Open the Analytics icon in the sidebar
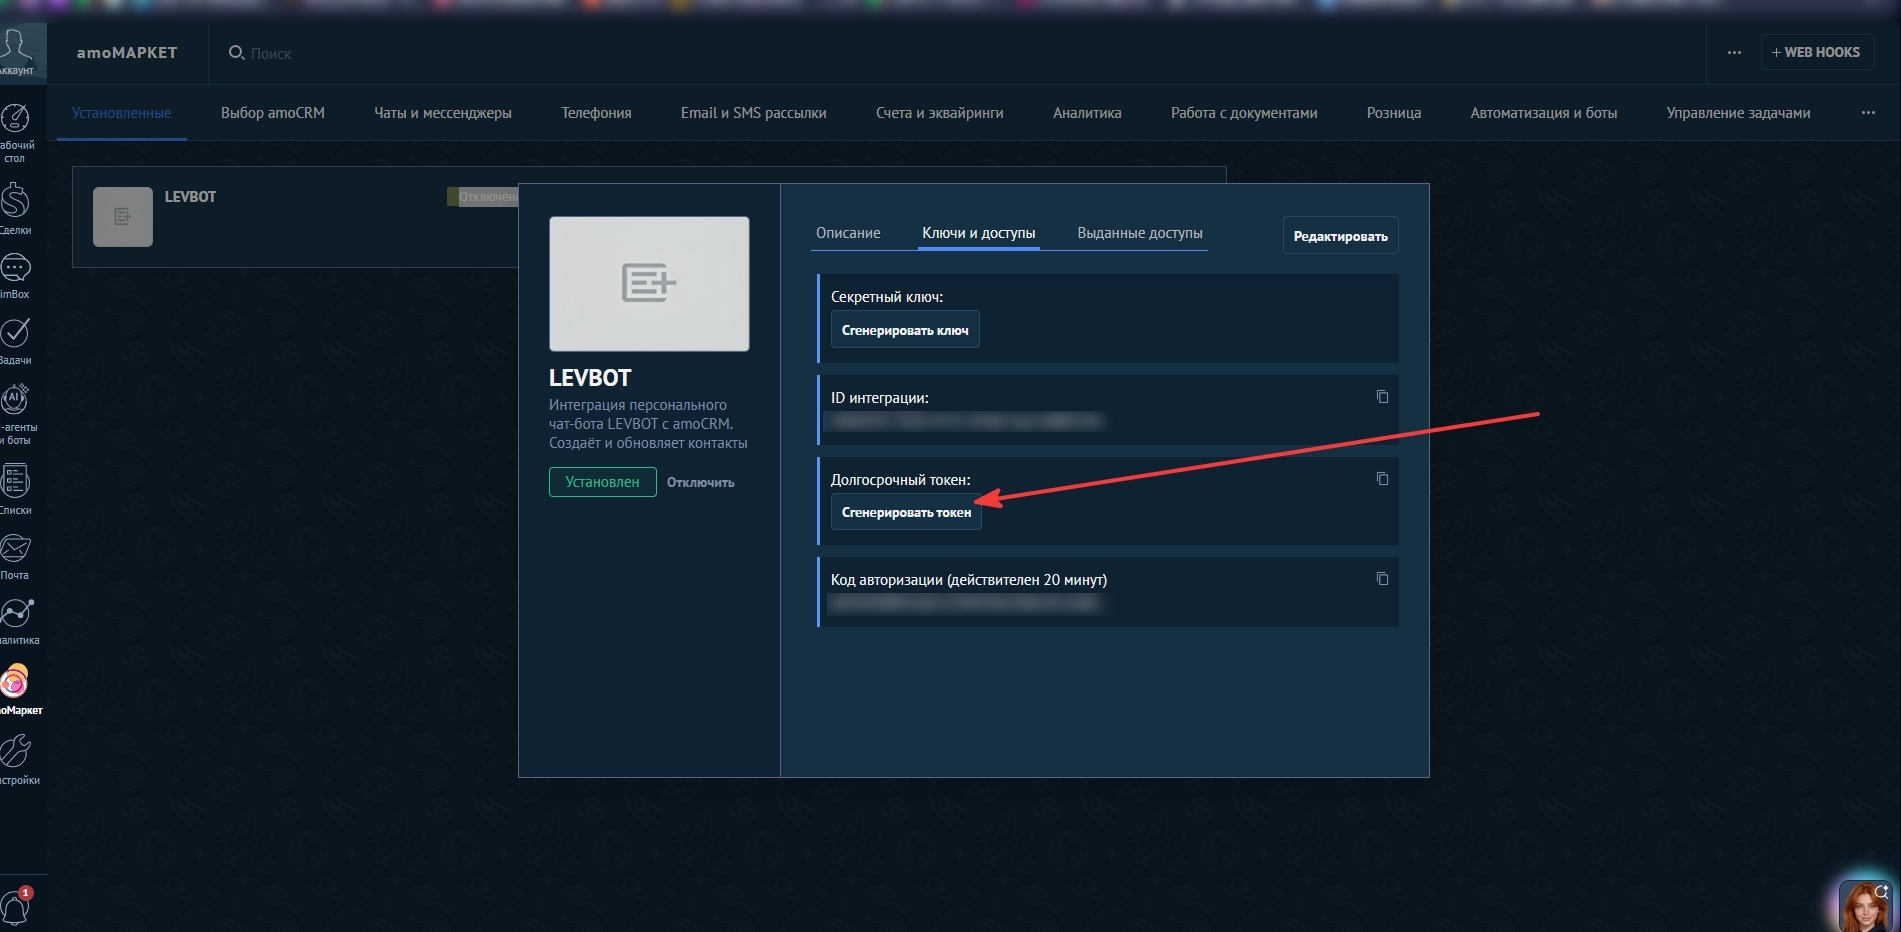Image resolution: width=1901 pixels, height=932 pixels. pyautogui.click(x=17, y=613)
